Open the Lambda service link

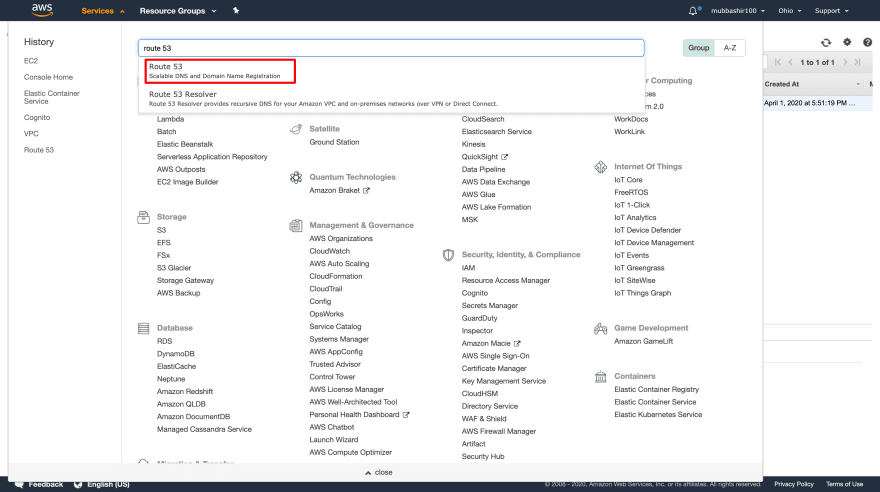(x=171, y=119)
